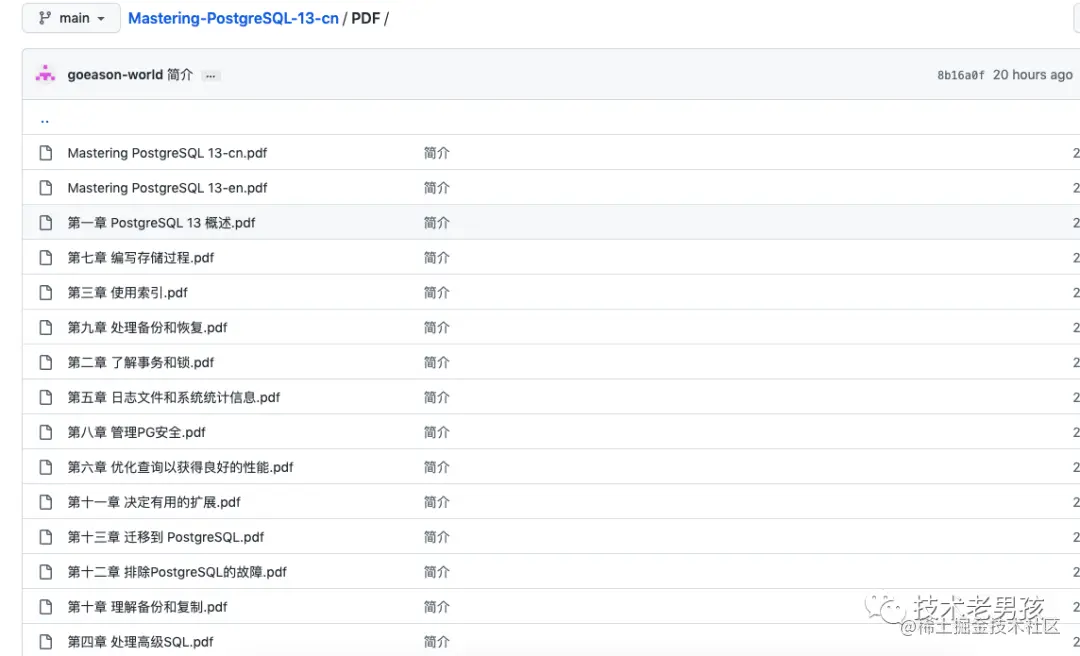Click file icon for 第四章 处理高级SQL.pdf
The image size is (1080, 656).
(45, 642)
